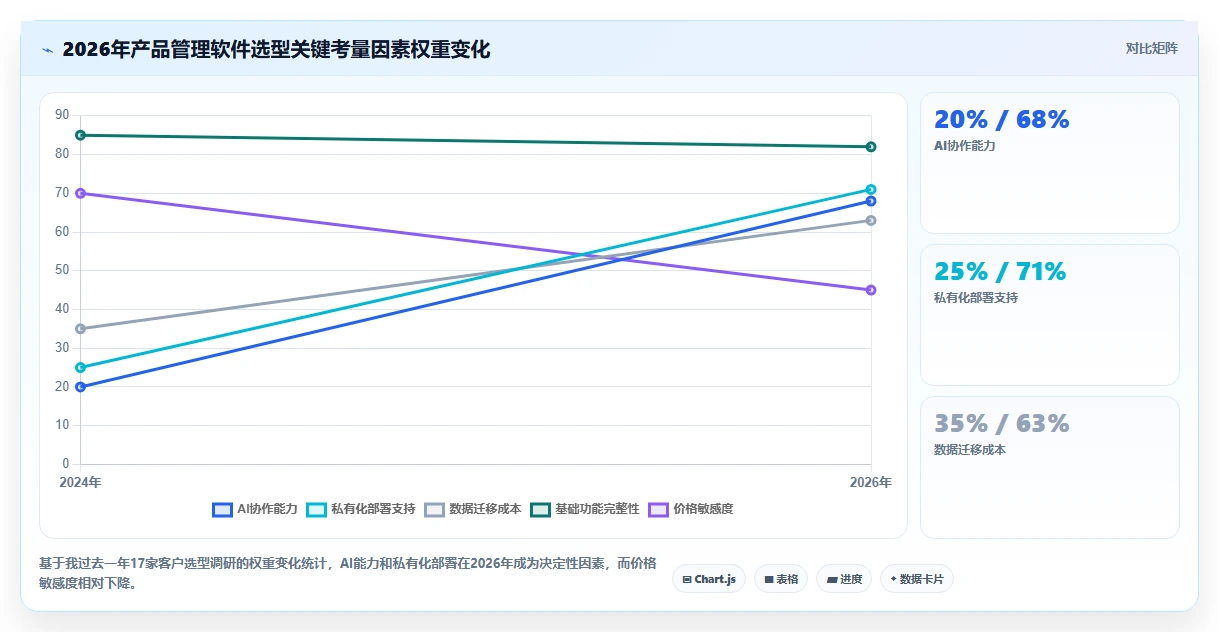
Task: Click 2026 data point of AI协作能力 at 68
Action: [871, 201]
